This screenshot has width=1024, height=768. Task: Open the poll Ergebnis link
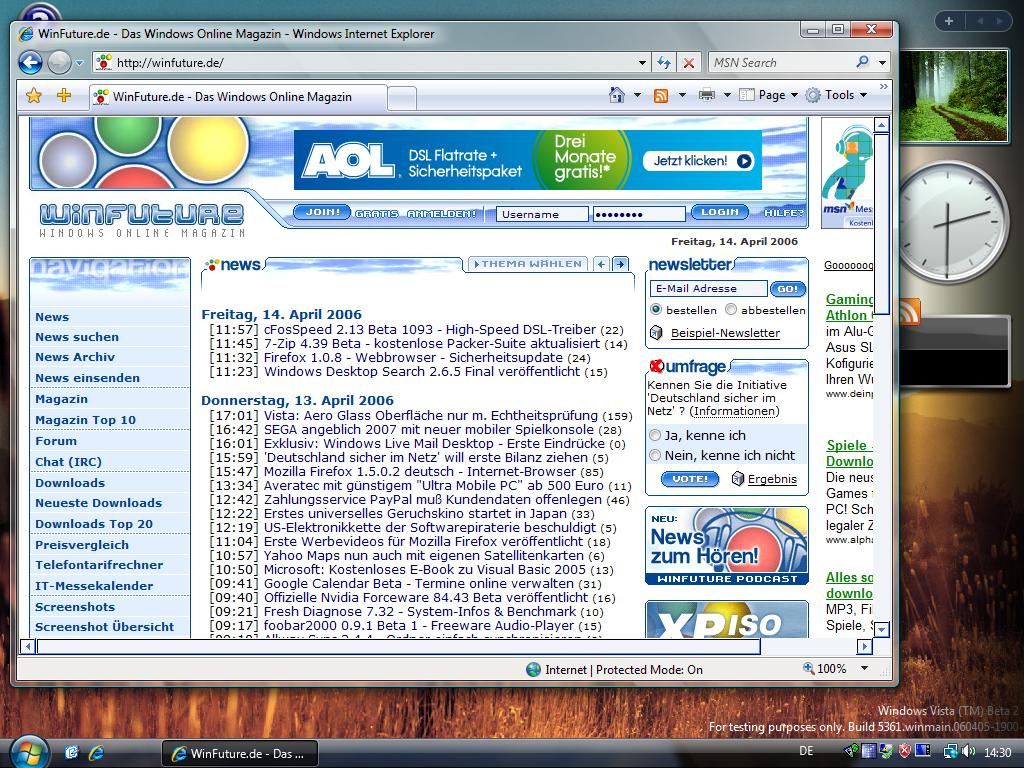point(772,479)
